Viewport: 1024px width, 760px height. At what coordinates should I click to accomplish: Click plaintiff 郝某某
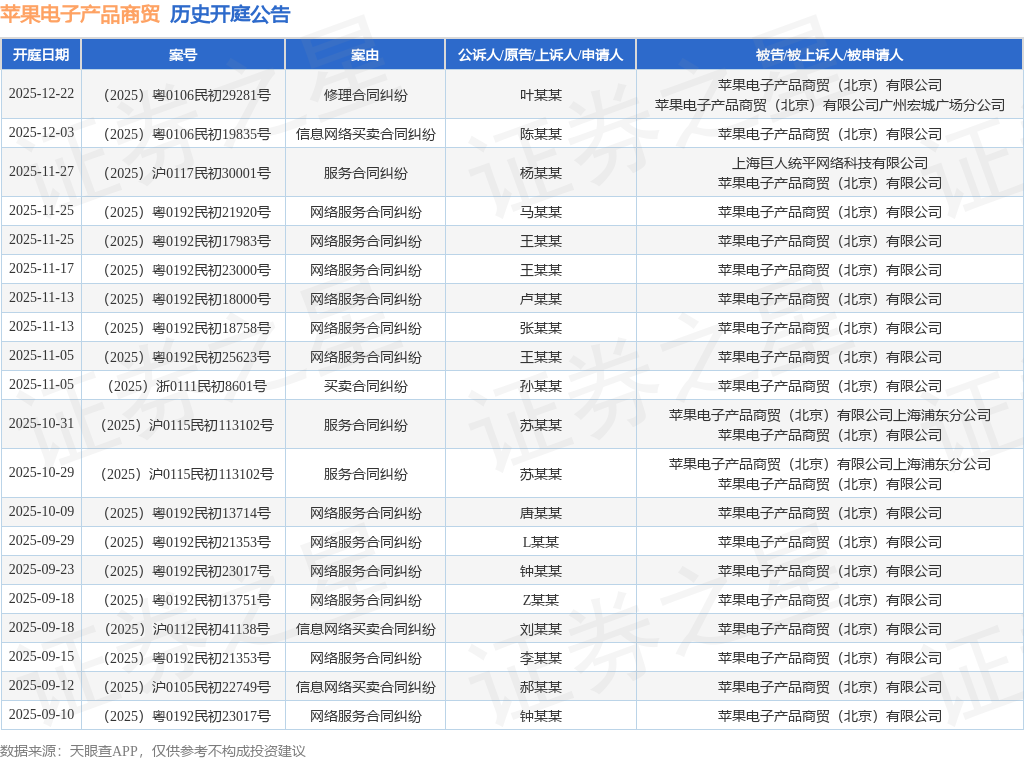click(x=541, y=688)
